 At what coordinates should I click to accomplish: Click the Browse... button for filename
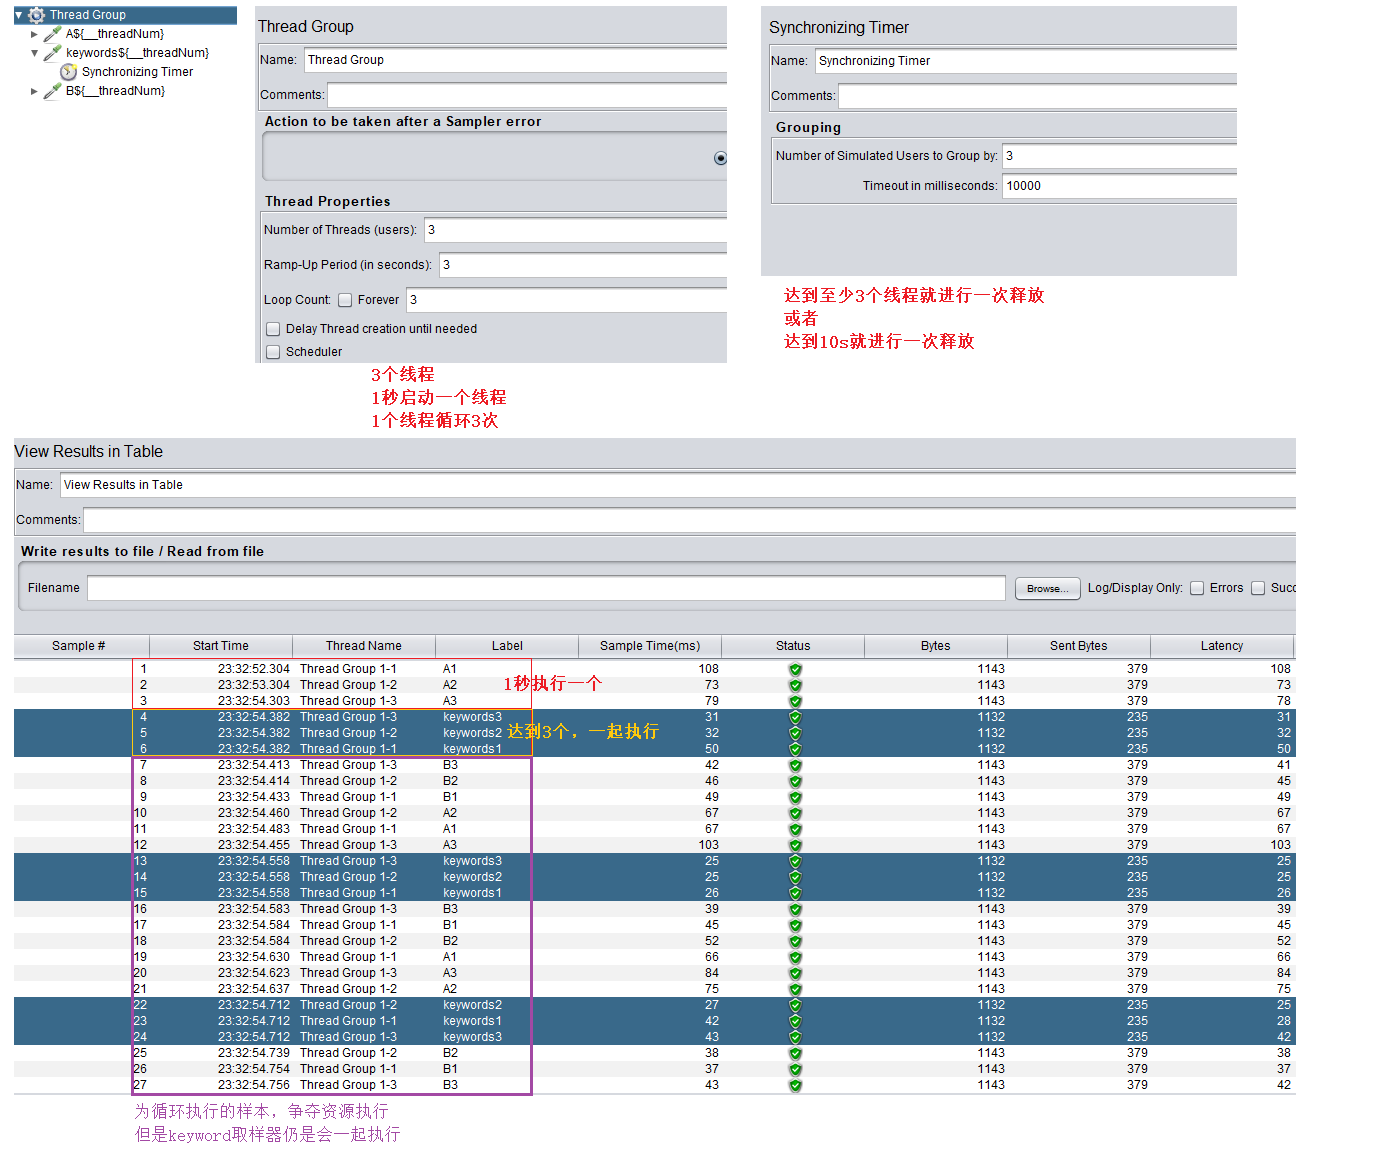(x=1048, y=588)
